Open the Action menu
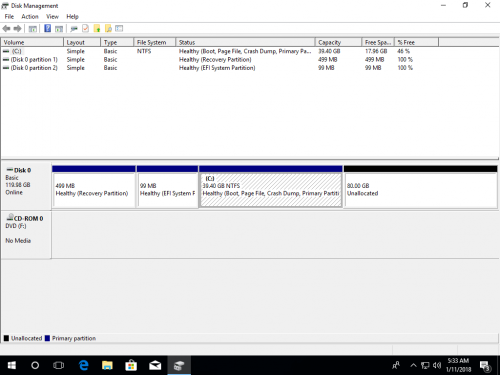 30,17
